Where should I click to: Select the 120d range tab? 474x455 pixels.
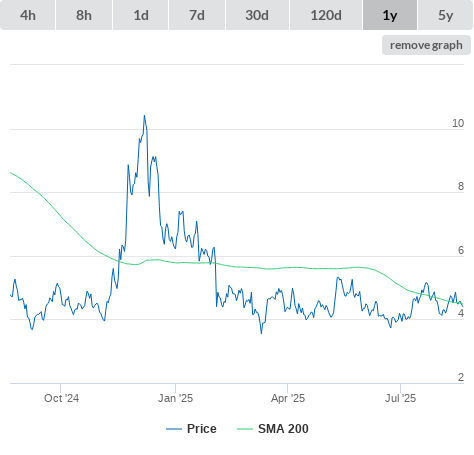[326, 15]
